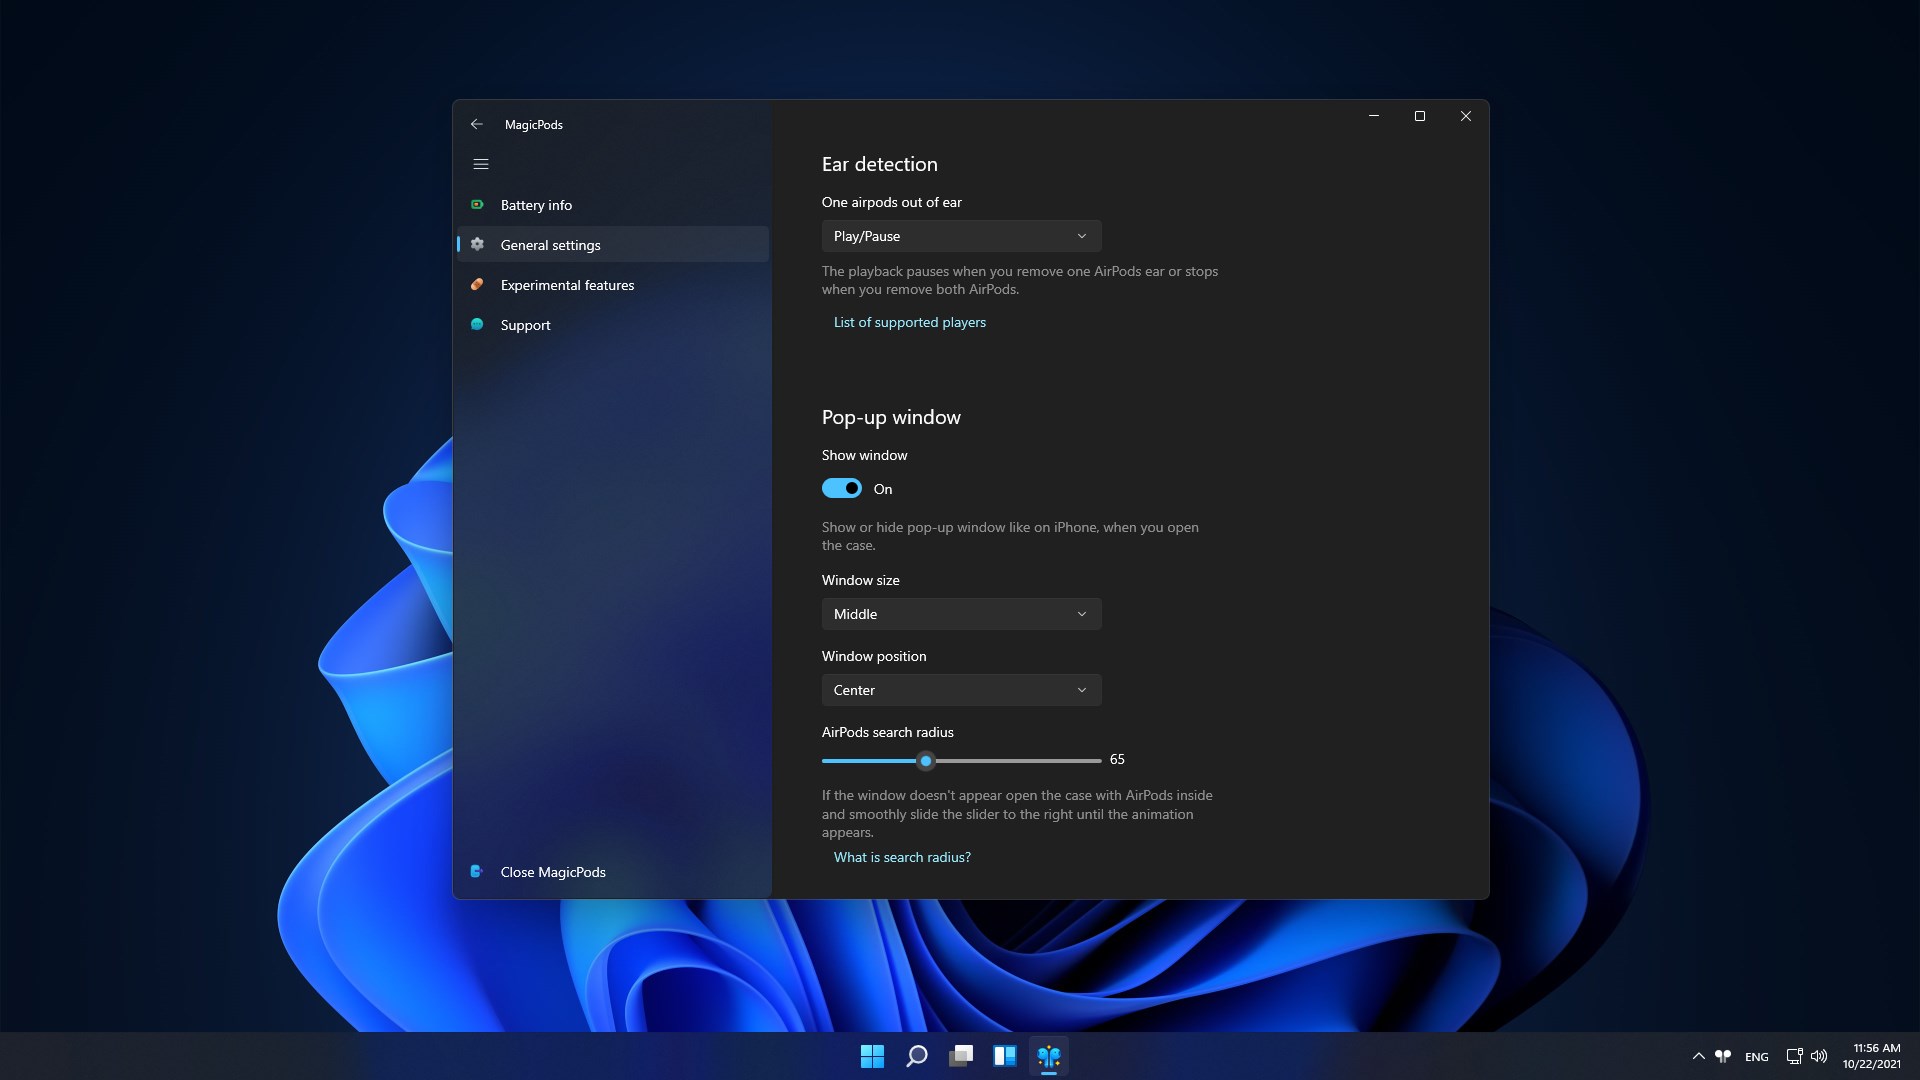Click the AirPods system tray icon

(x=1723, y=1056)
